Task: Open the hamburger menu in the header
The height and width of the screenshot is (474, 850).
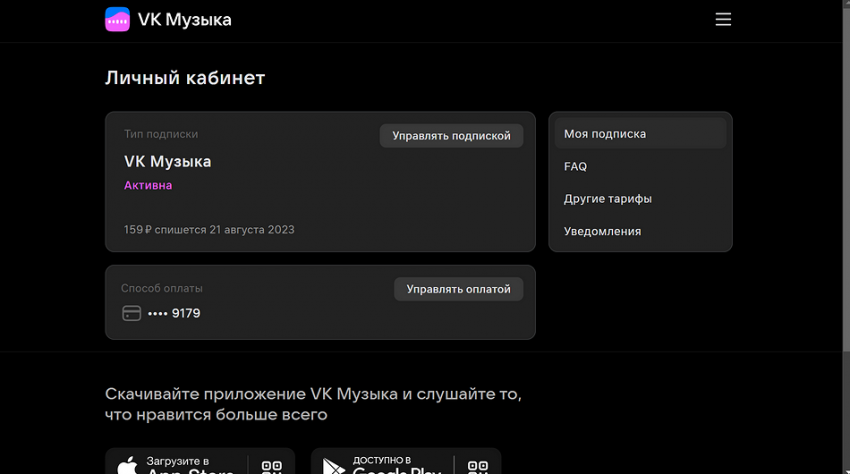Action: click(x=723, y=20)
